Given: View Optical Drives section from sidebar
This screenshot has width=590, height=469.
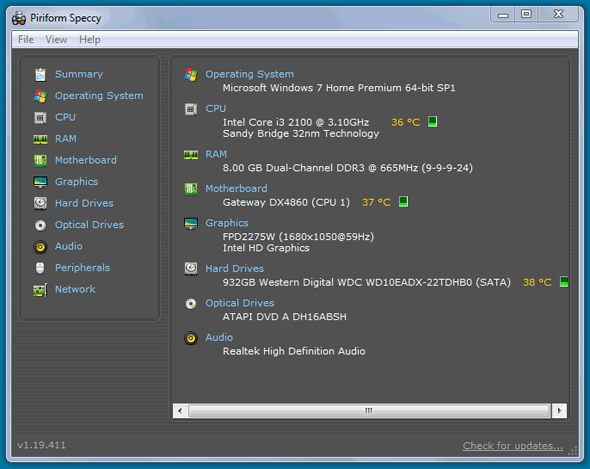Looking at the screenshot, I should 89,225.
